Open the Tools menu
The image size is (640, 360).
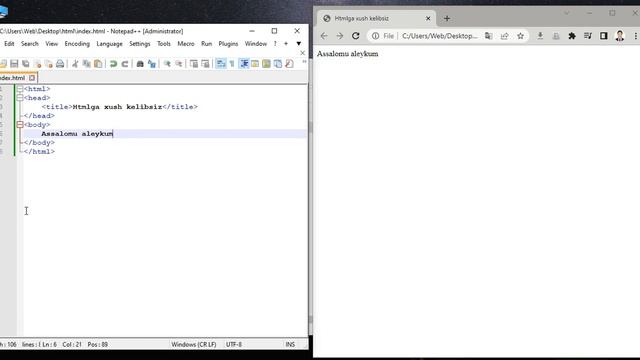point(164,44)
